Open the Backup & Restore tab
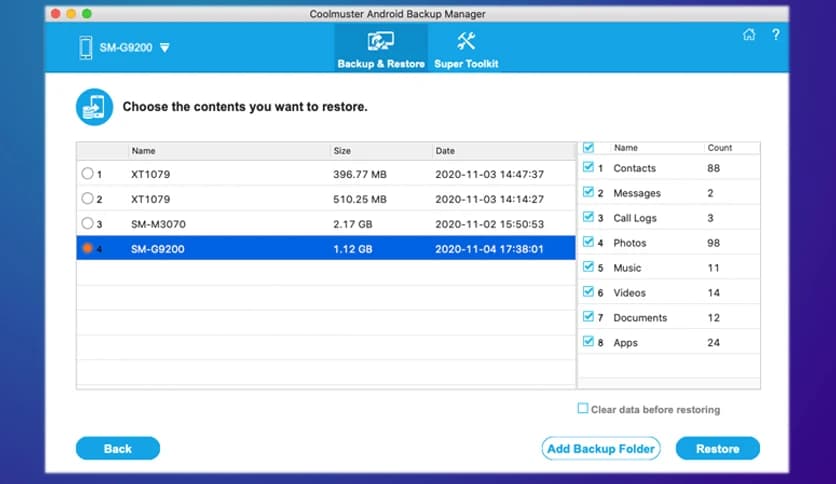The width and height of the screenshot is (836, 484). pyautogui.click(x=381, y=49)
